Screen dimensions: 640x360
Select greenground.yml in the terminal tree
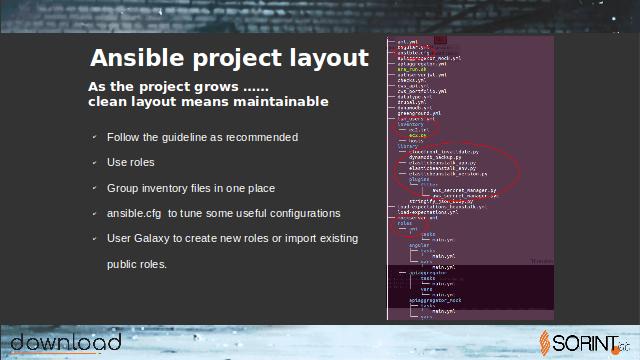click(419, 113)
